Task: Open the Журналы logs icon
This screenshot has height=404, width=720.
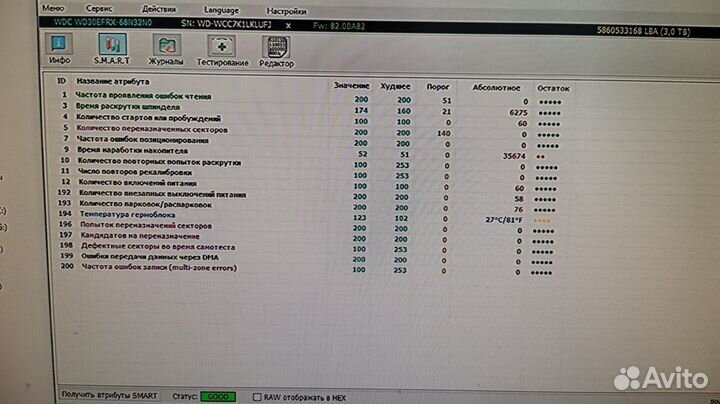Action: 166,50
